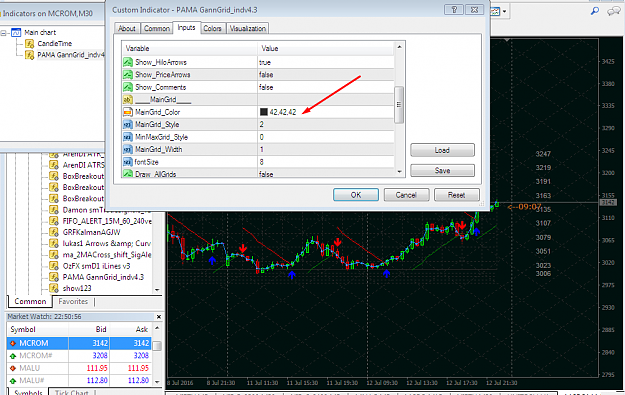Screen dimensions: 625x395
Task: Select the ma_2MACross_shift_SigAle indicator icon
Action: click(x=54, y=254)
